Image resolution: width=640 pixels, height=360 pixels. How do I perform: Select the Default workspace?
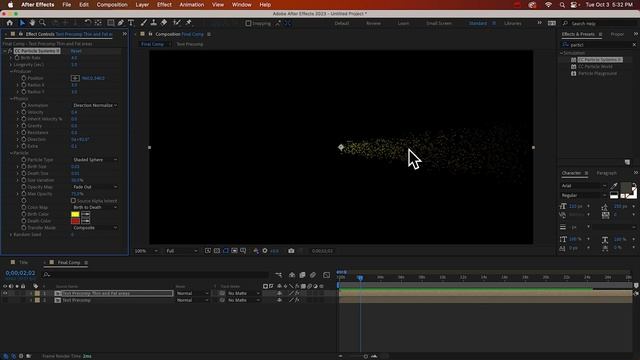pyautogui.click(x=342, y=23)
